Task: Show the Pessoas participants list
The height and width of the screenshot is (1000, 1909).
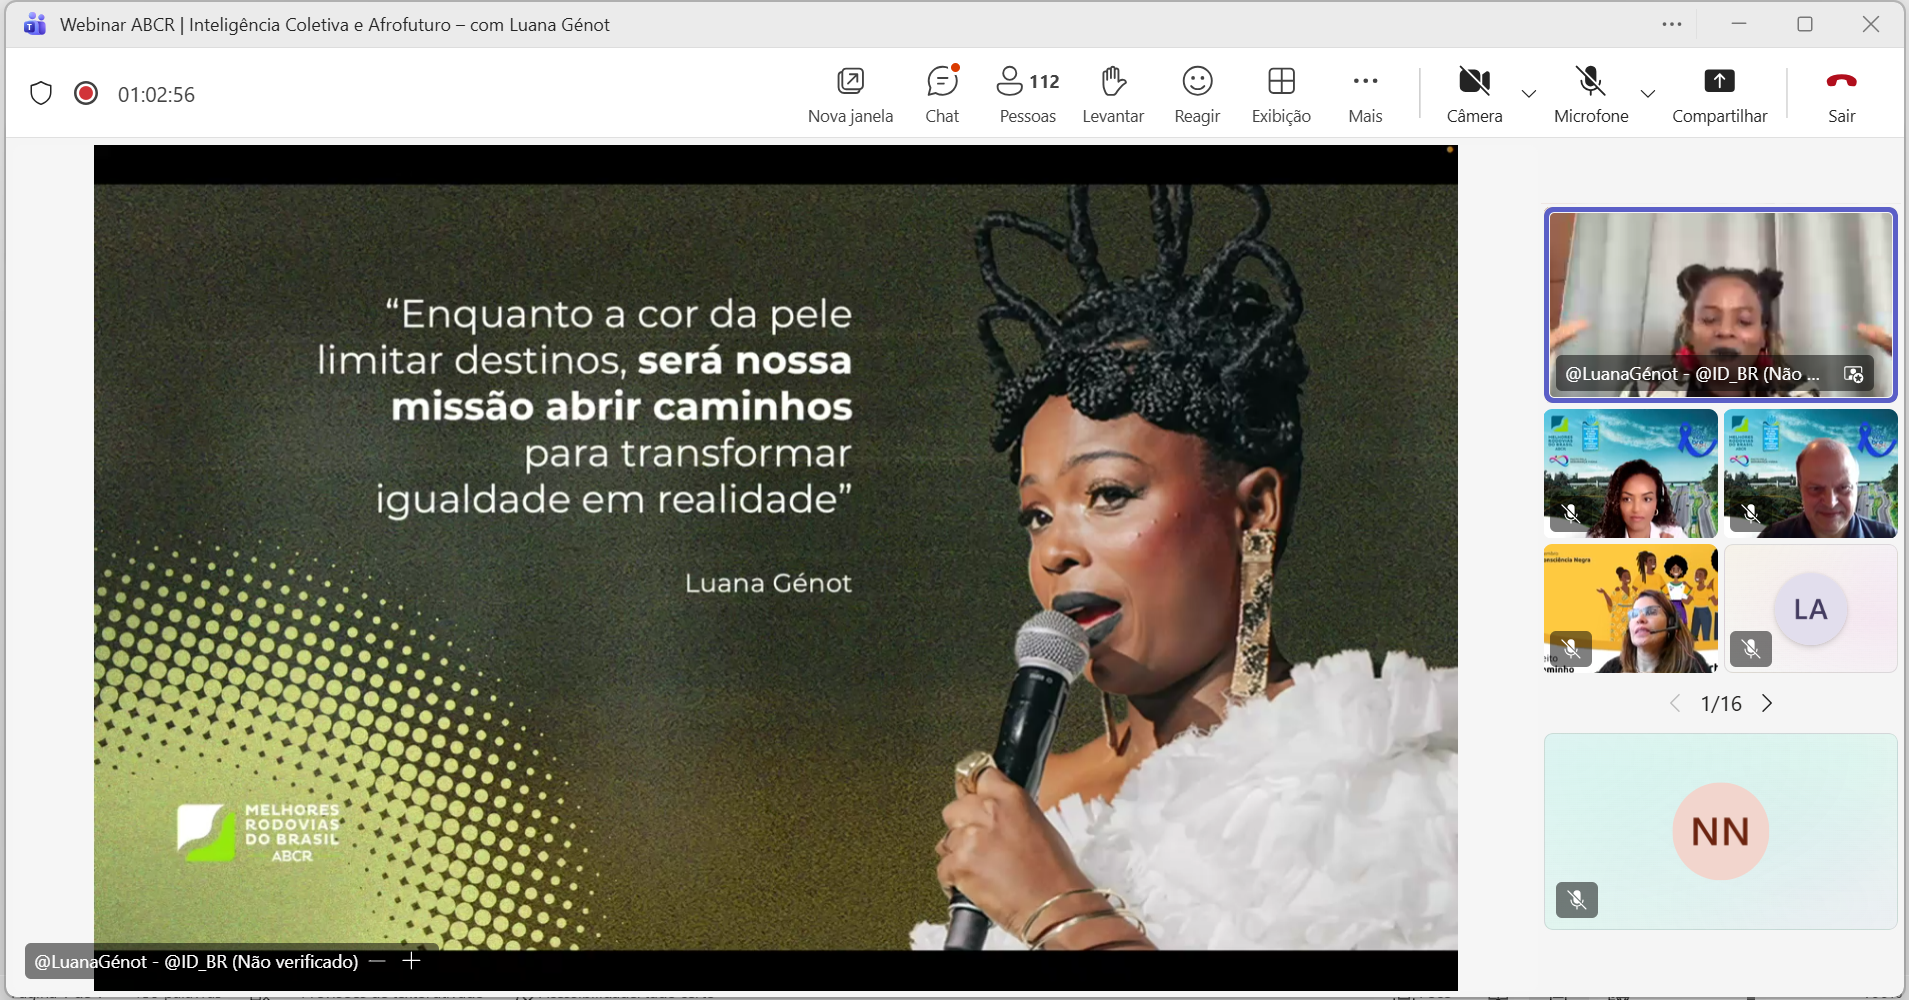Action: (1027, 94)
